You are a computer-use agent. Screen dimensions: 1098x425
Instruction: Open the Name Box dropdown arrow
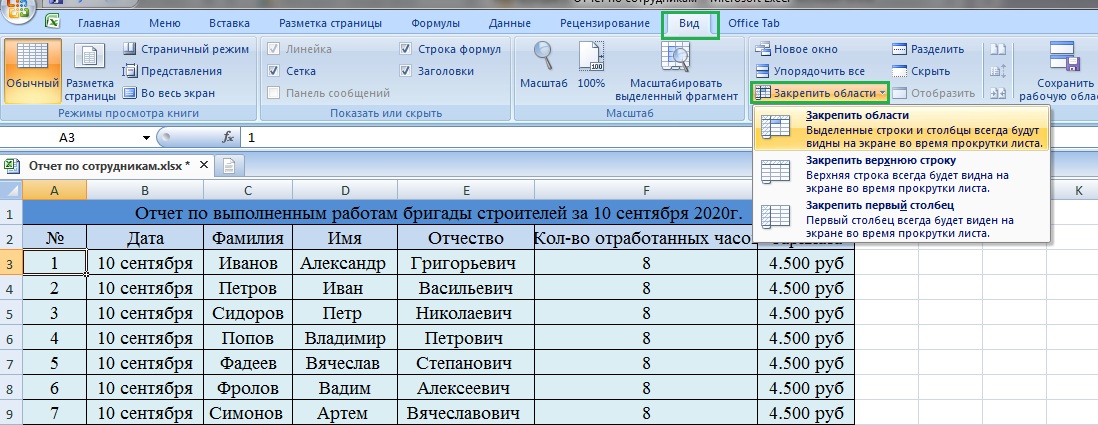tap(146, 138)
